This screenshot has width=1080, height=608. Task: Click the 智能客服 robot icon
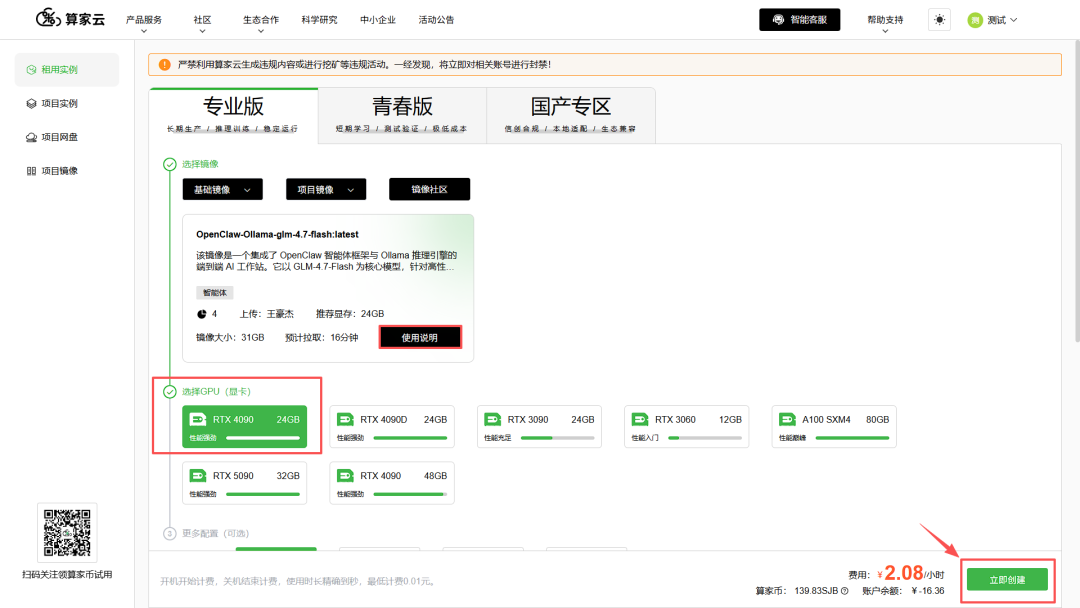[x=778, y=20]
